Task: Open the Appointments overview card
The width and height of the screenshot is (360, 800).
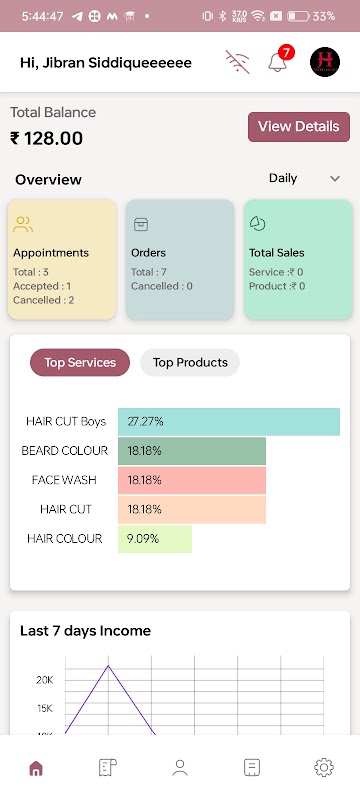Action: tap(62, 260)
